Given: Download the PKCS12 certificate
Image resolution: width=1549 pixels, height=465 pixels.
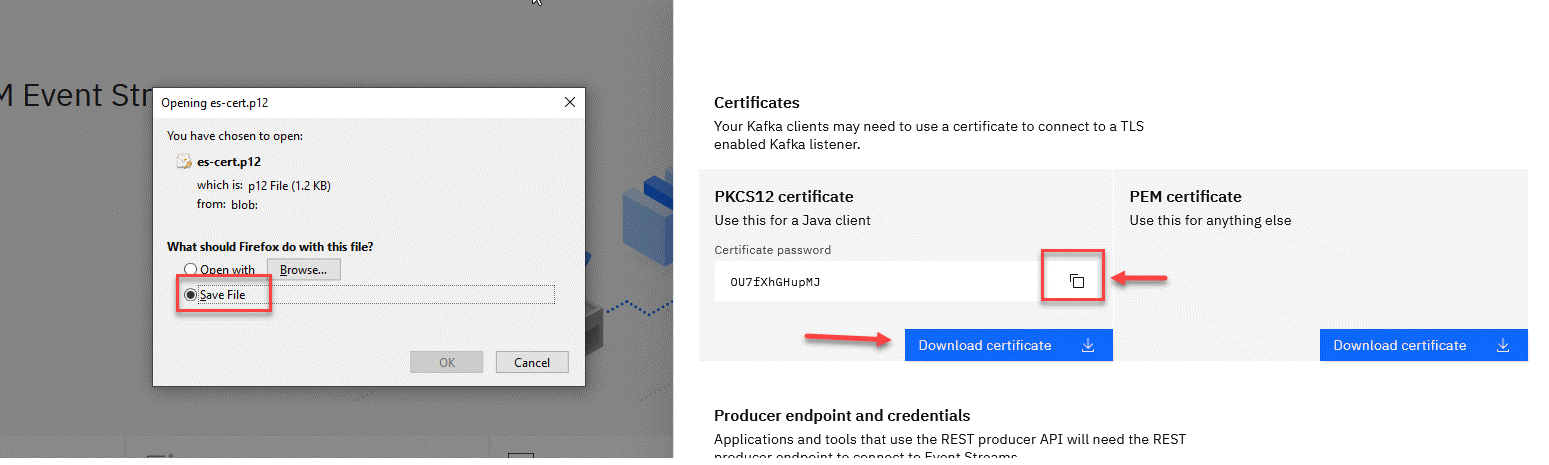Looking at the screenshot, I should 985,346.
